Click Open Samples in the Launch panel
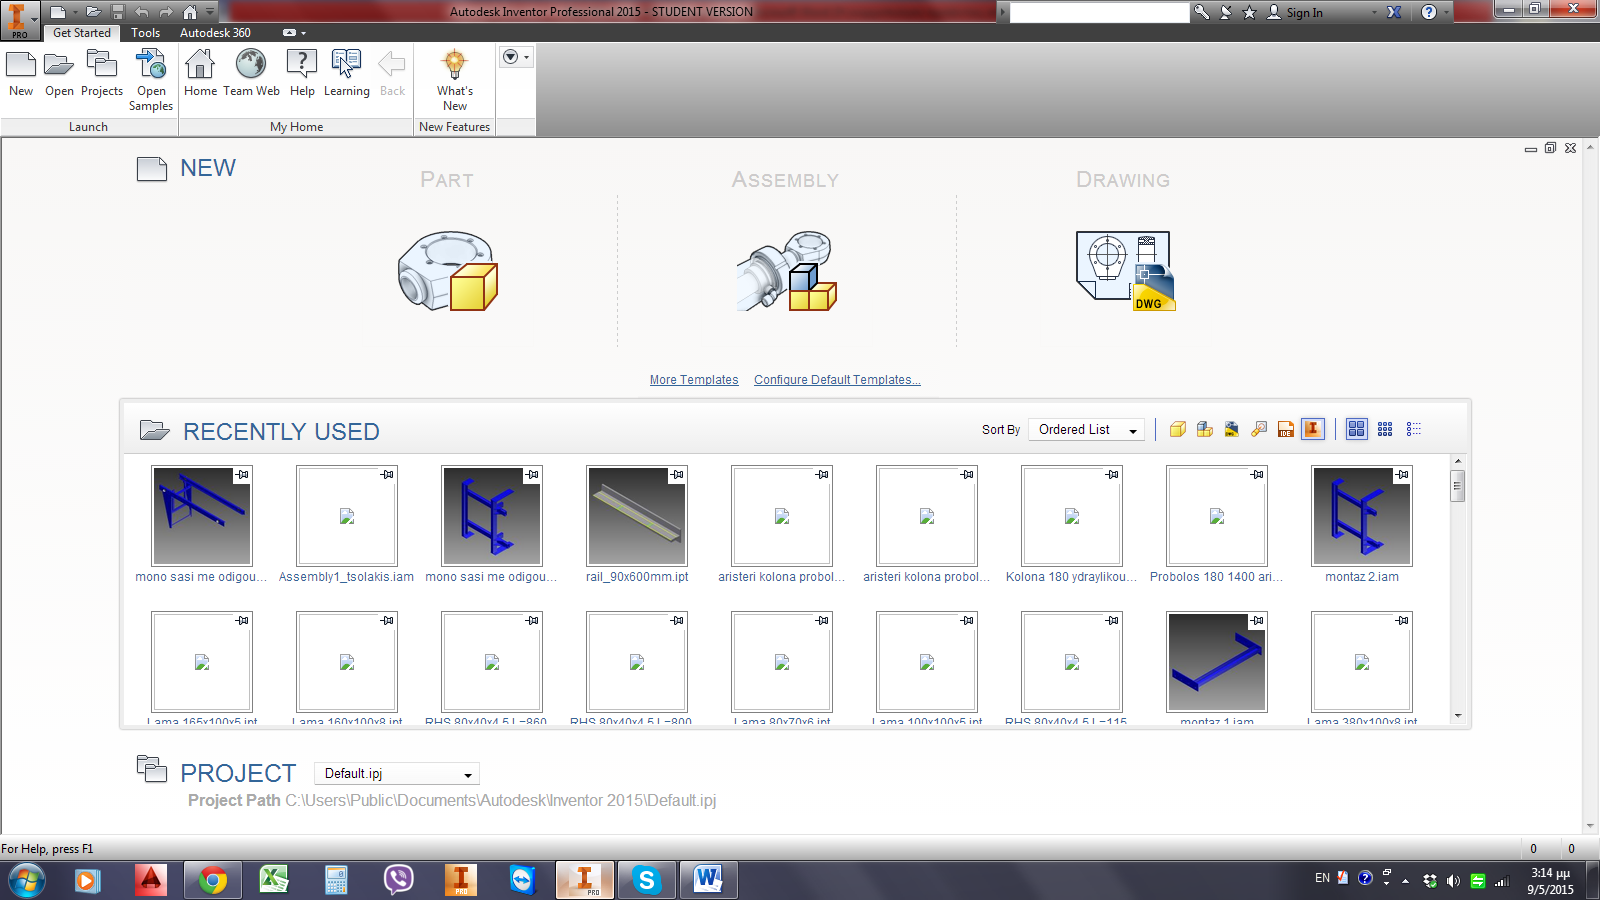This screenshot has width=1600, height=900. pos(151,80)
